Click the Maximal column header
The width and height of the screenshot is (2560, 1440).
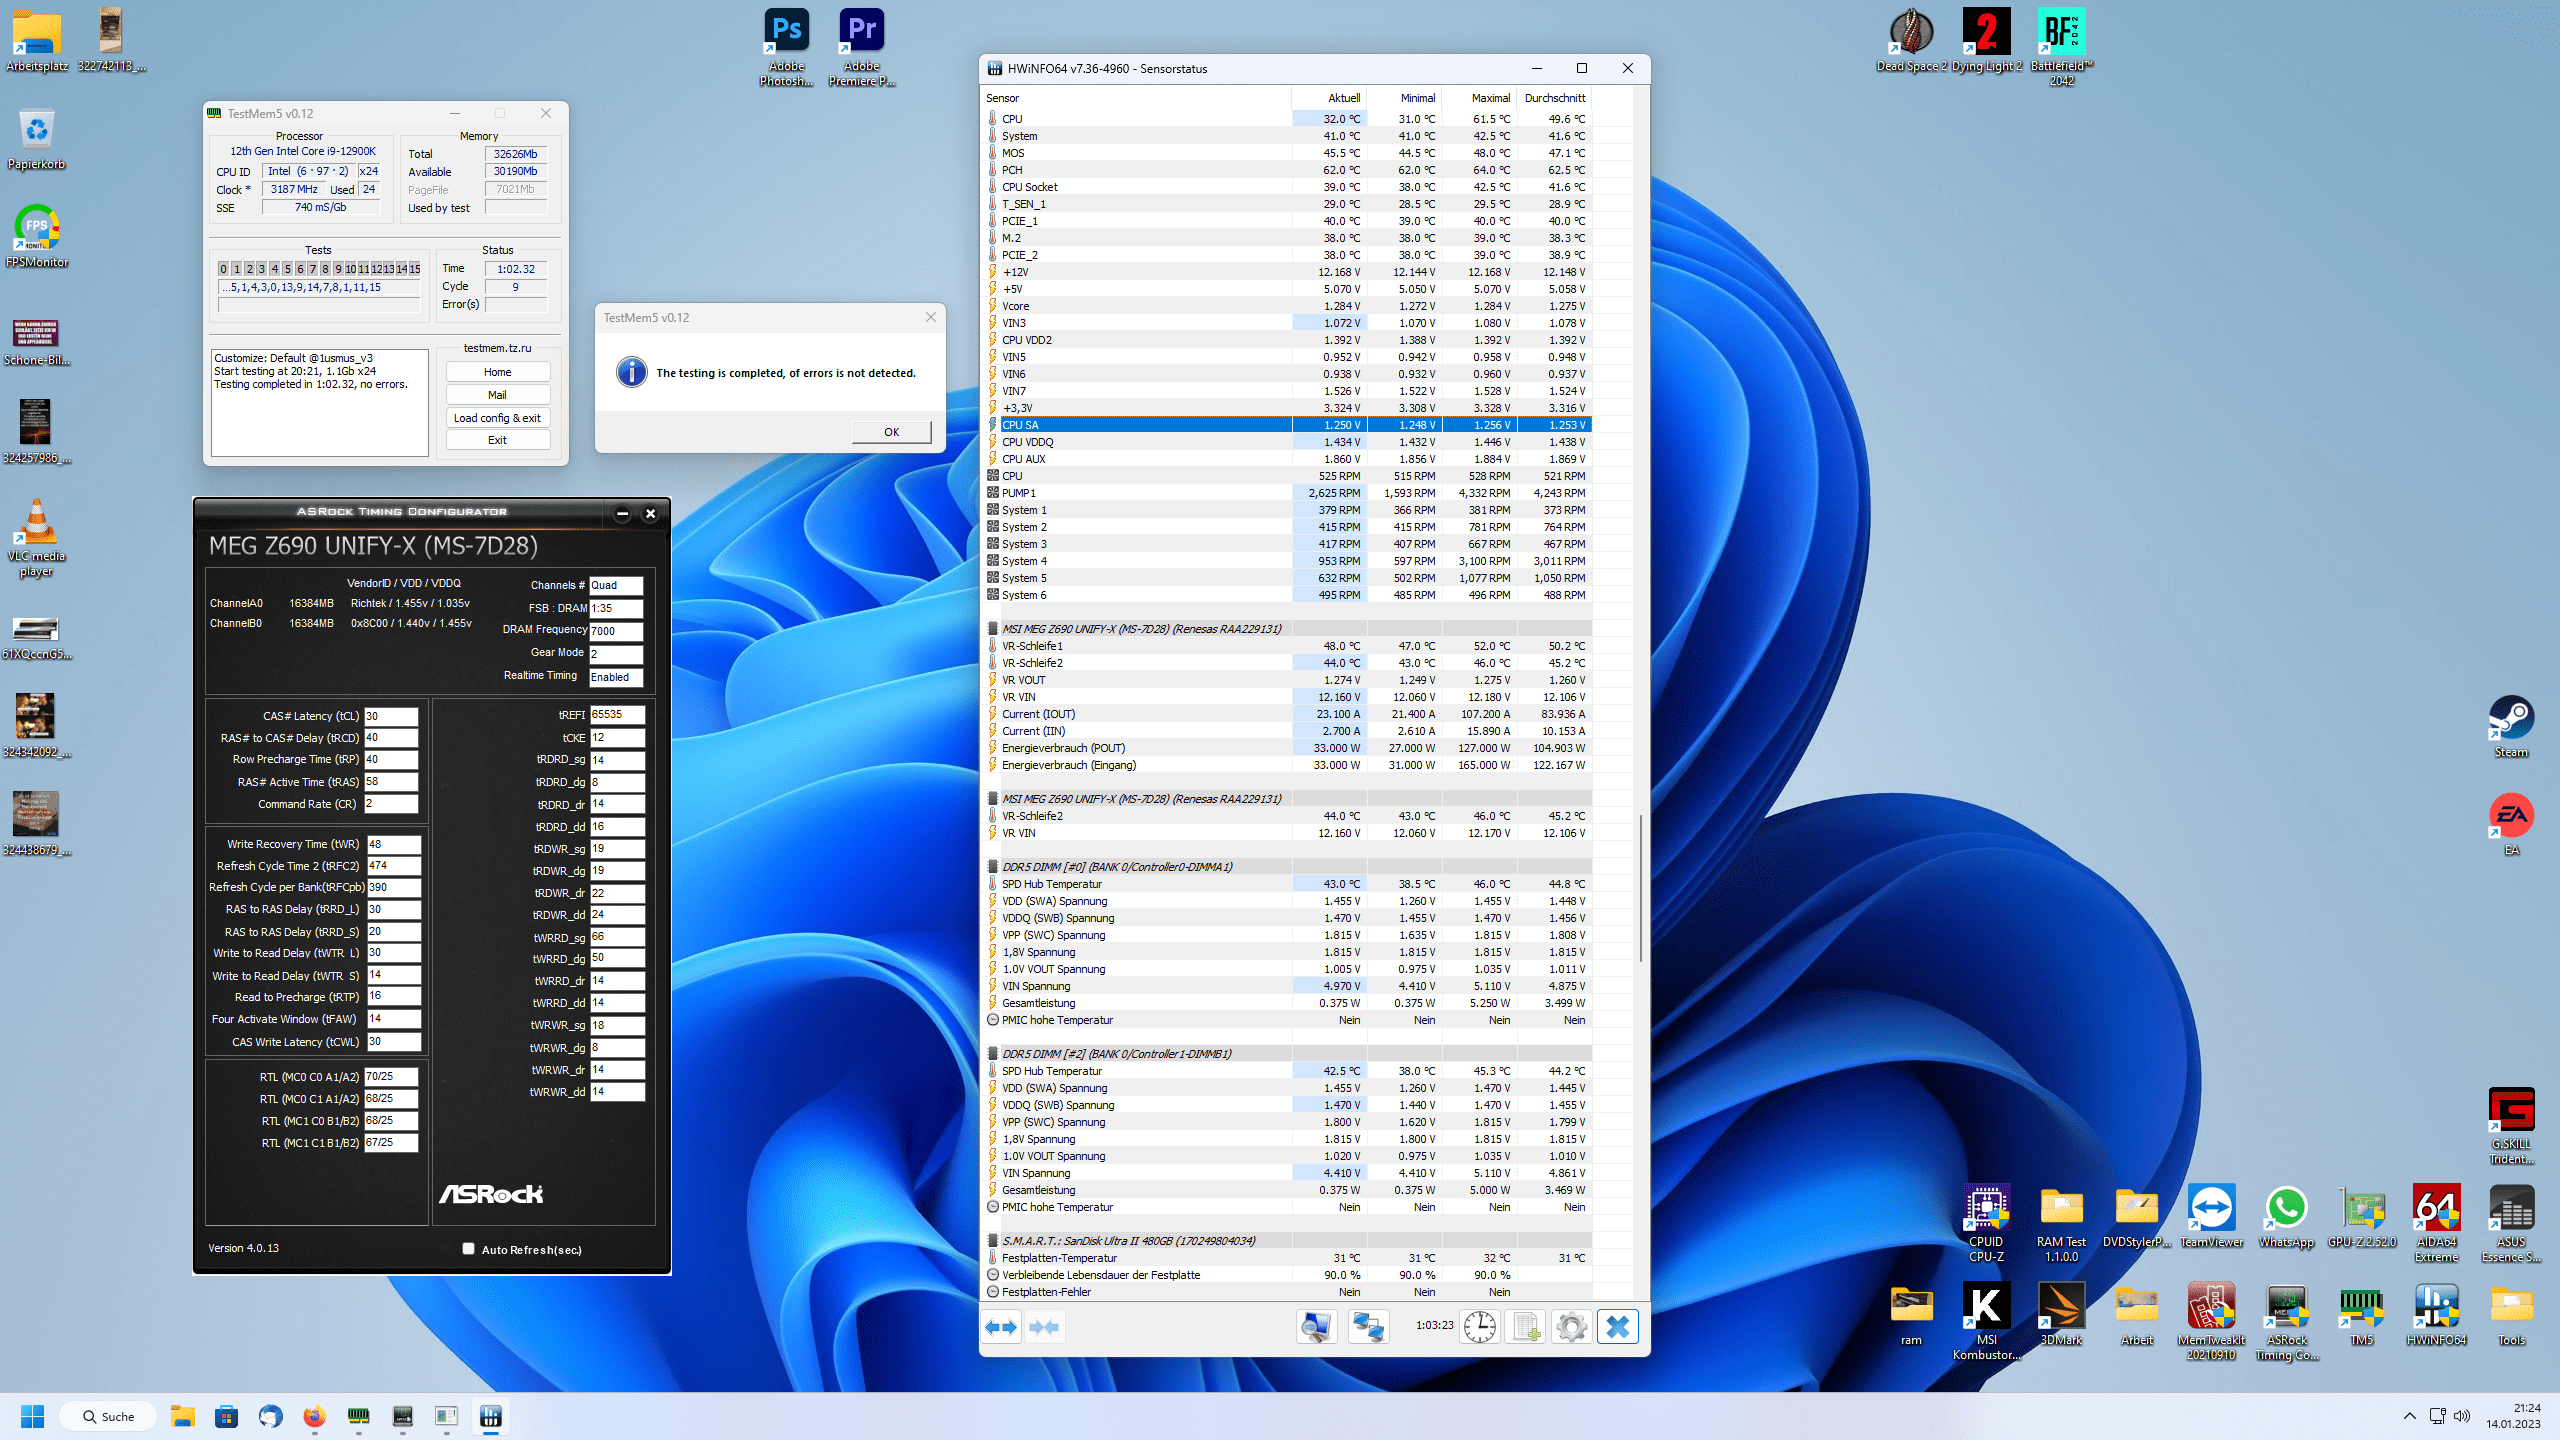(x=1479, y=98)
